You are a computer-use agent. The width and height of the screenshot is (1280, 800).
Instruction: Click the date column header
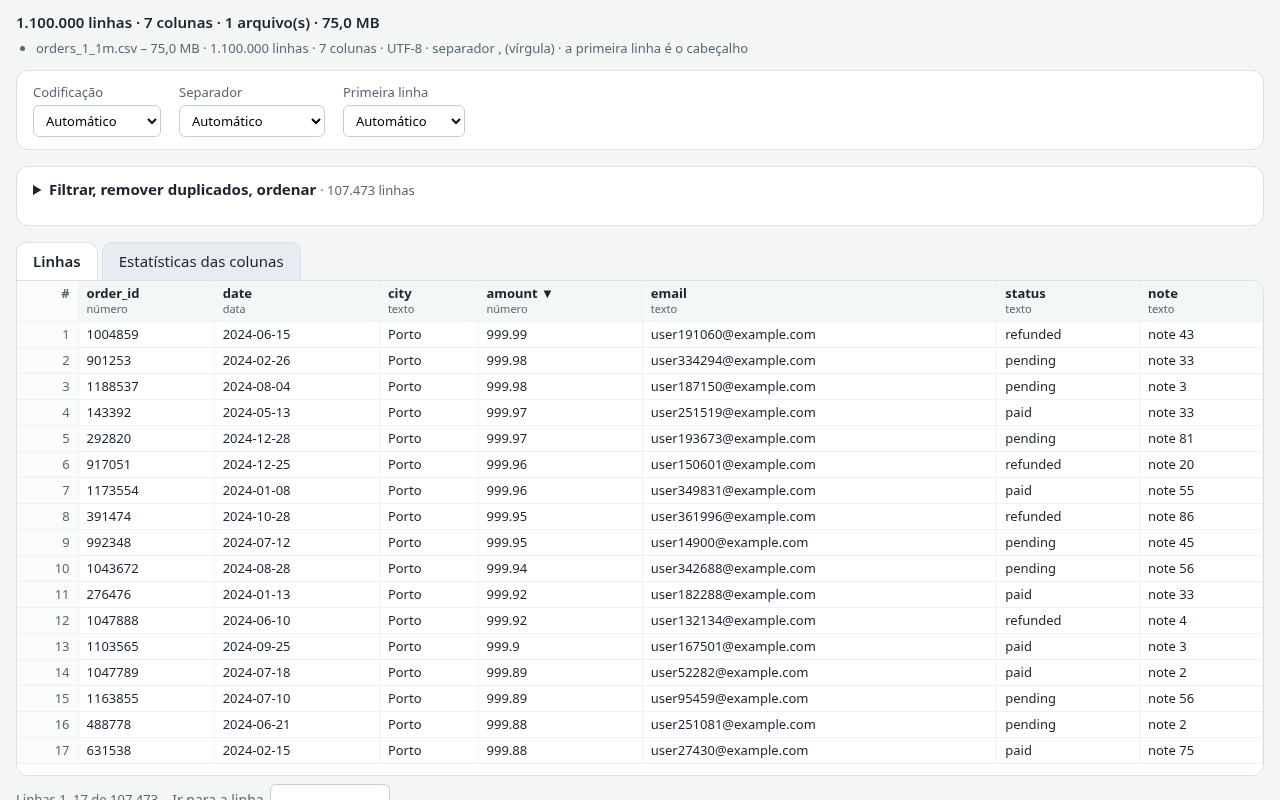[x=297, y=301]
